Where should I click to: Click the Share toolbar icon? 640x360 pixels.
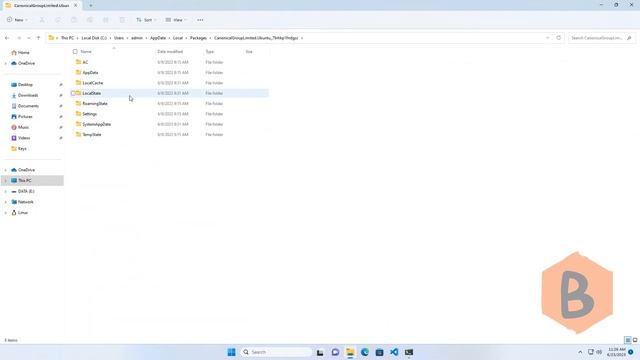[106, 20]
